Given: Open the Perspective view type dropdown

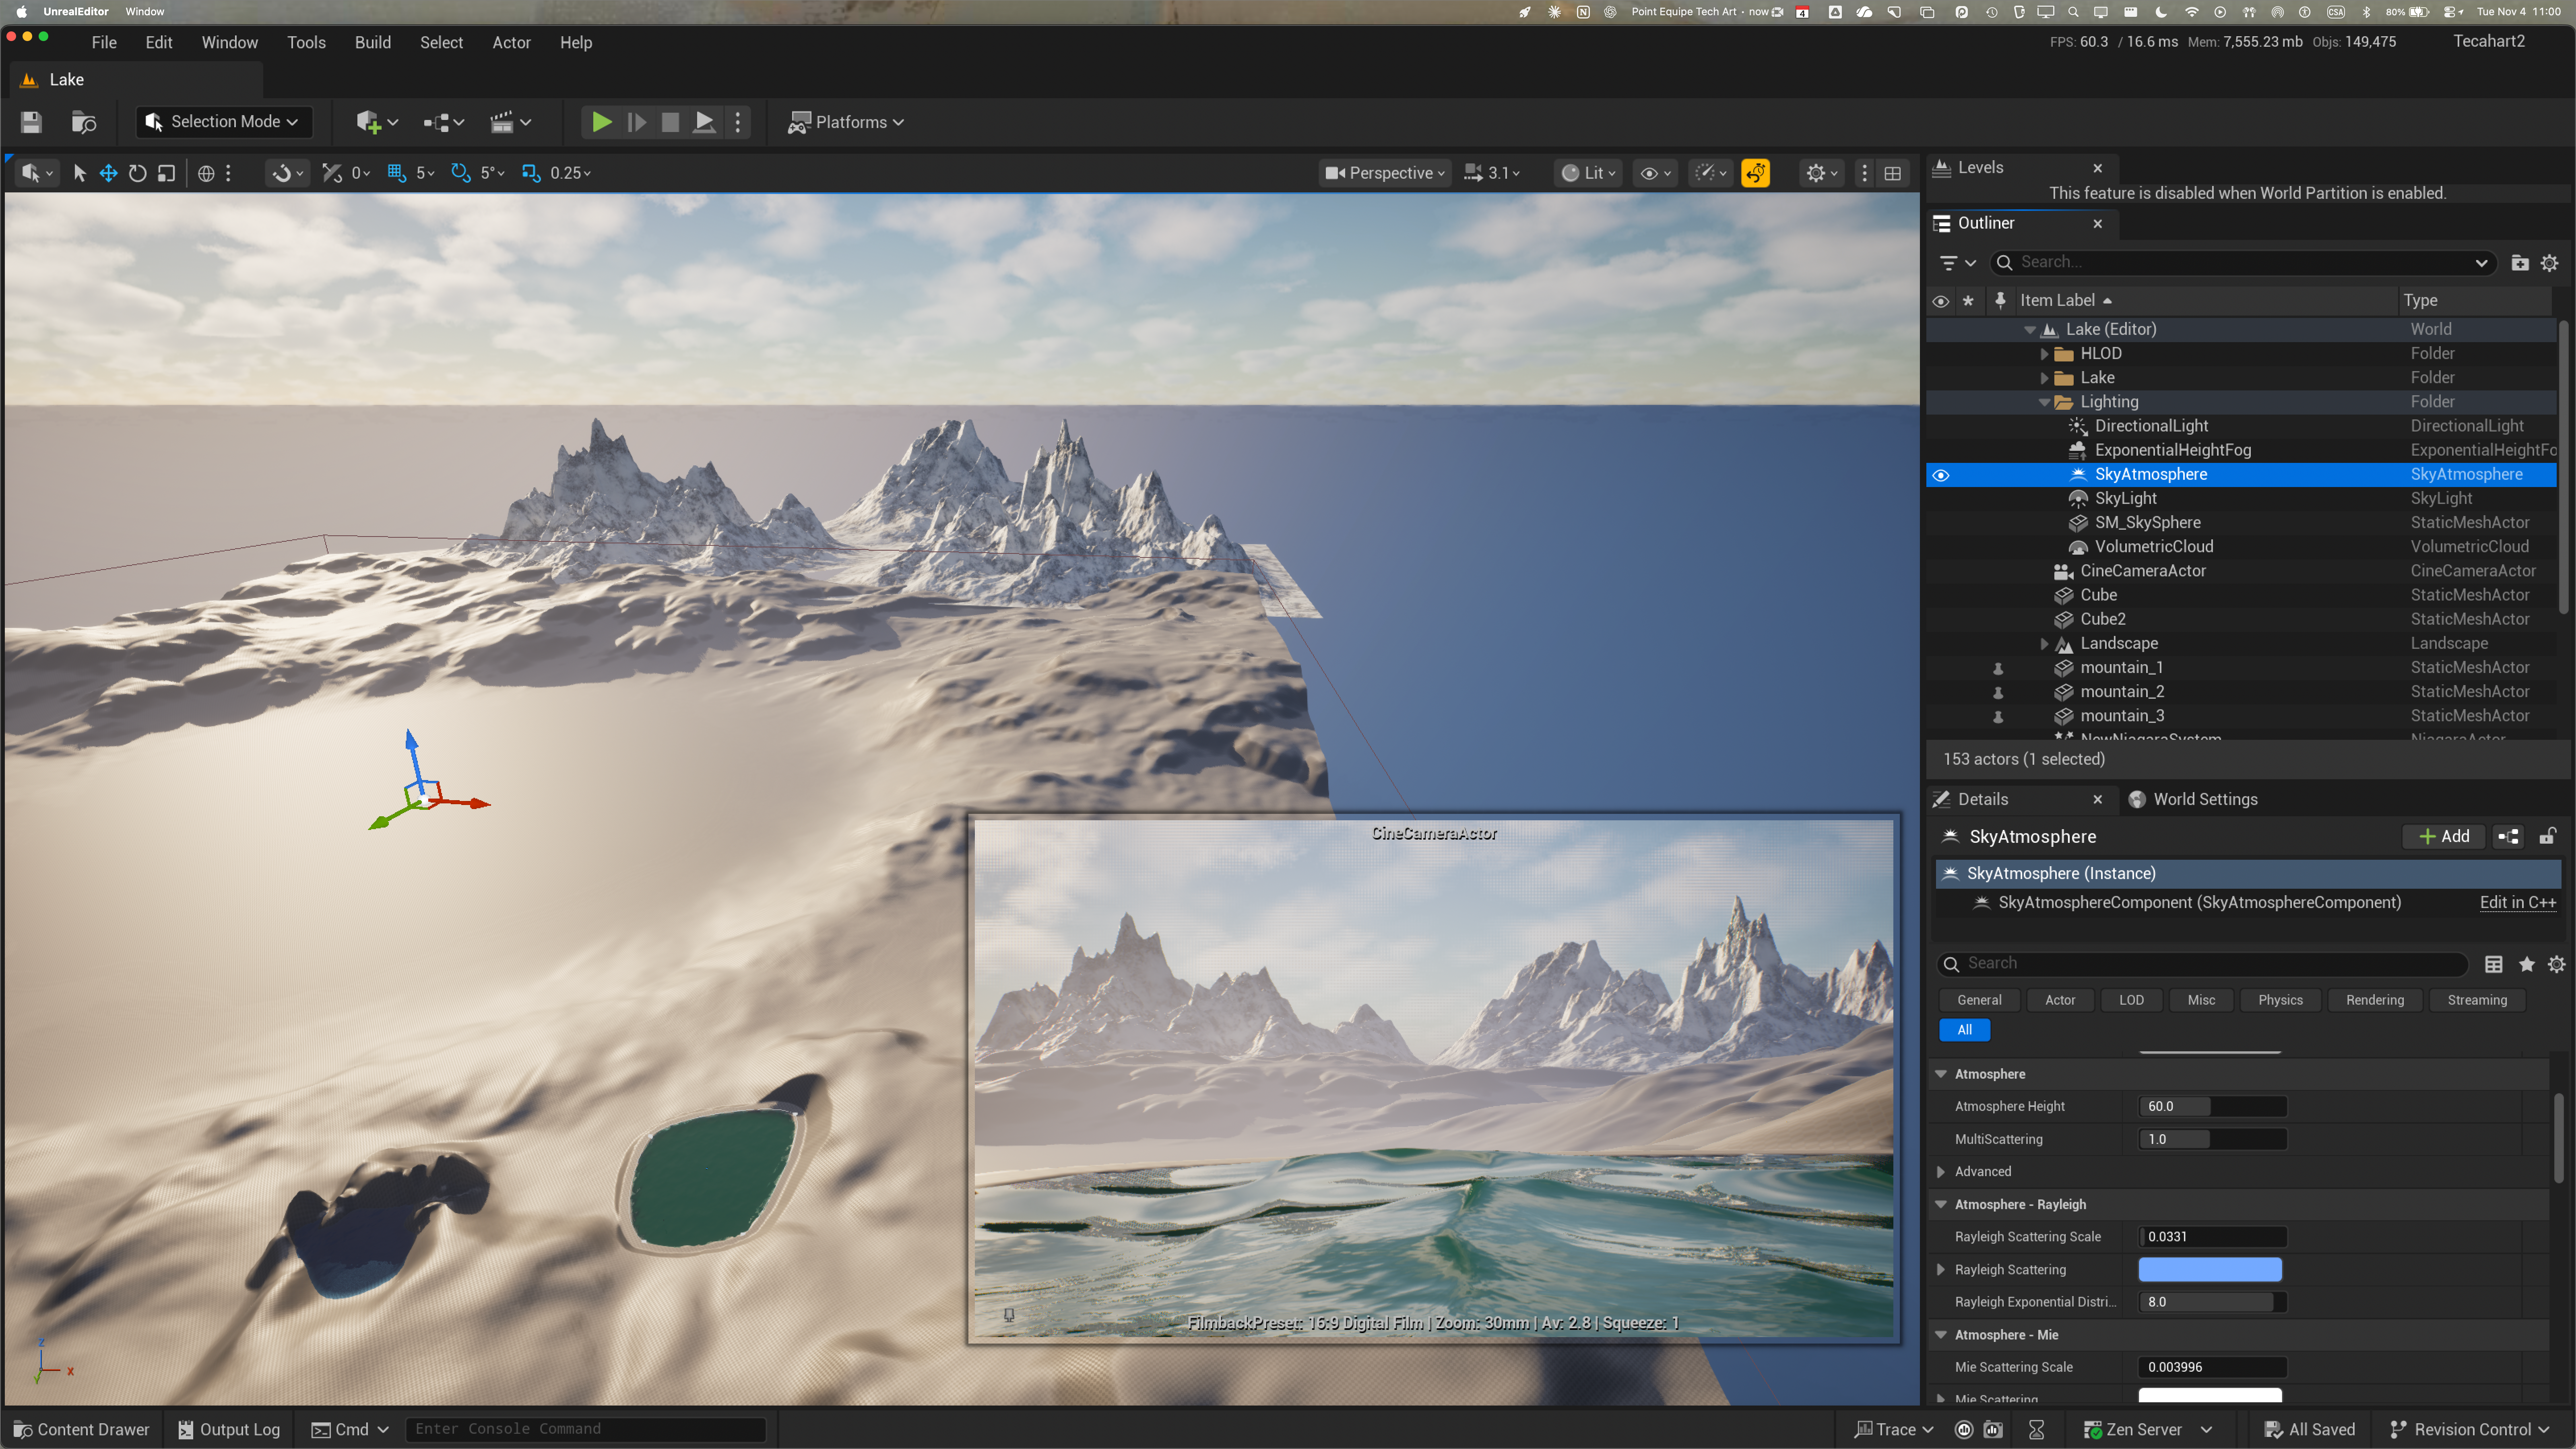Looking at the screenshot, I should (1385, 173).
